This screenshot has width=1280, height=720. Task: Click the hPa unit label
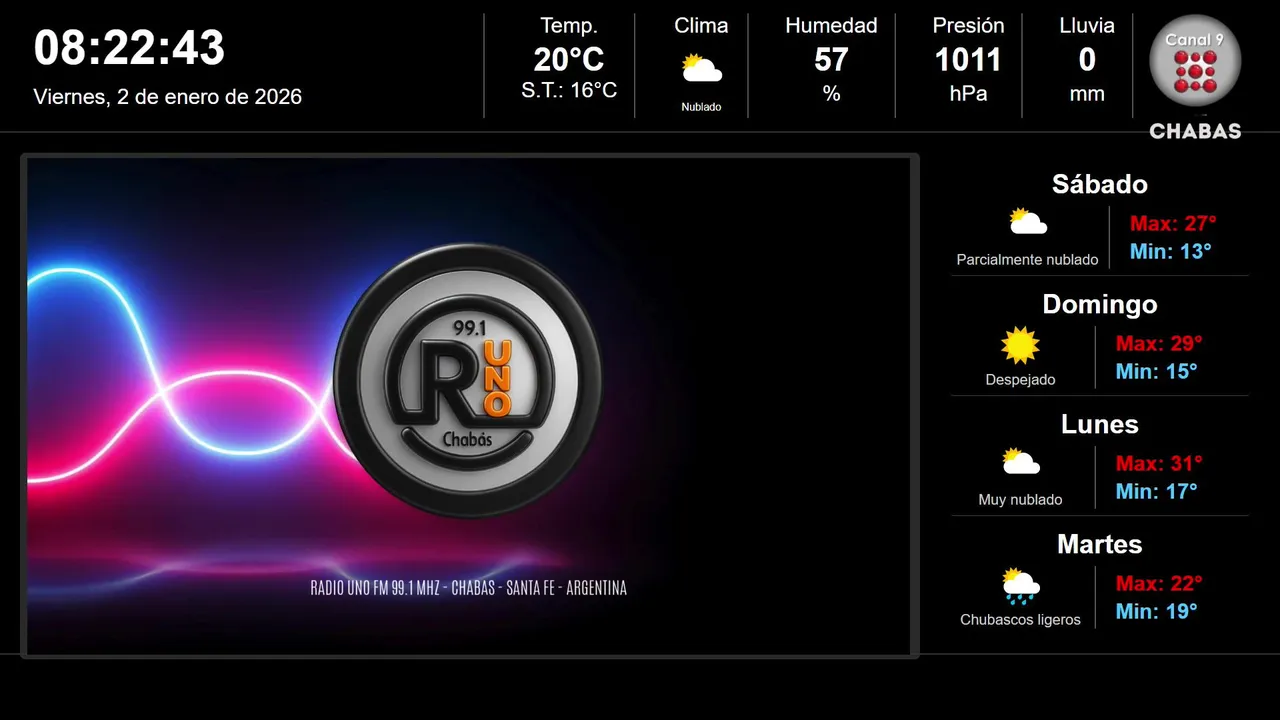pyautogui.click(x=968, y=94)
